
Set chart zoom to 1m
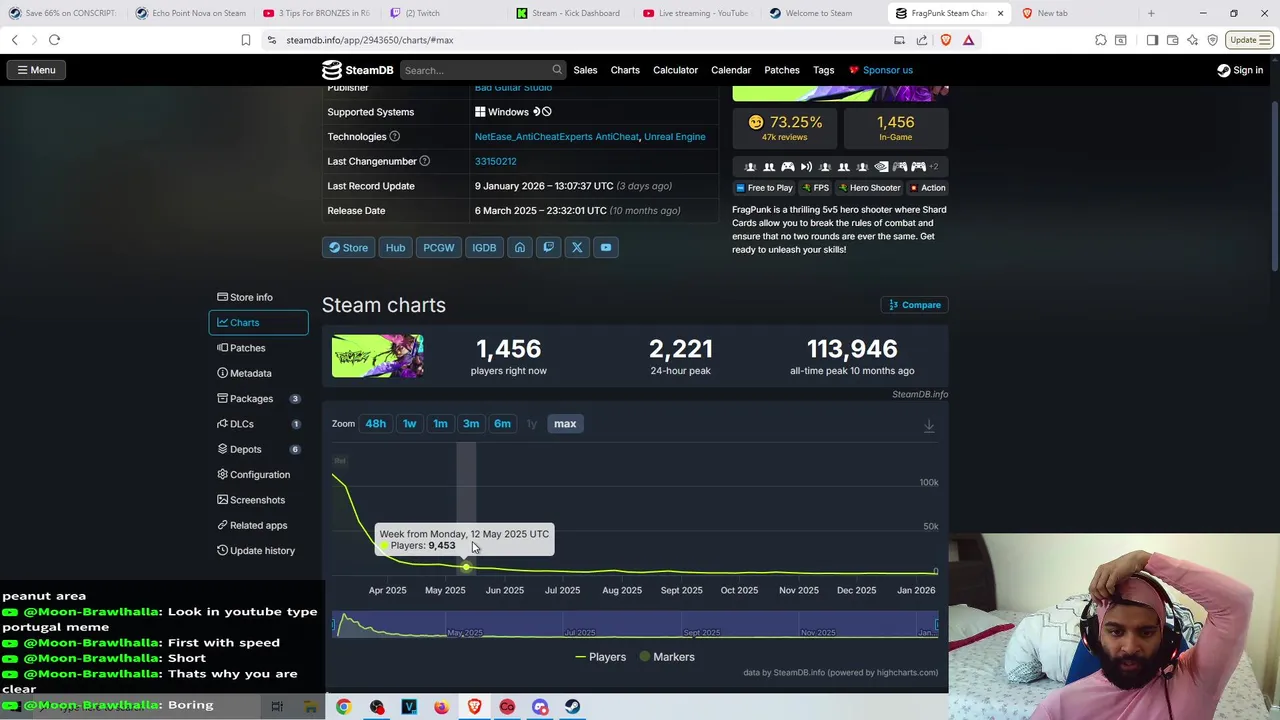click(440, 424)
